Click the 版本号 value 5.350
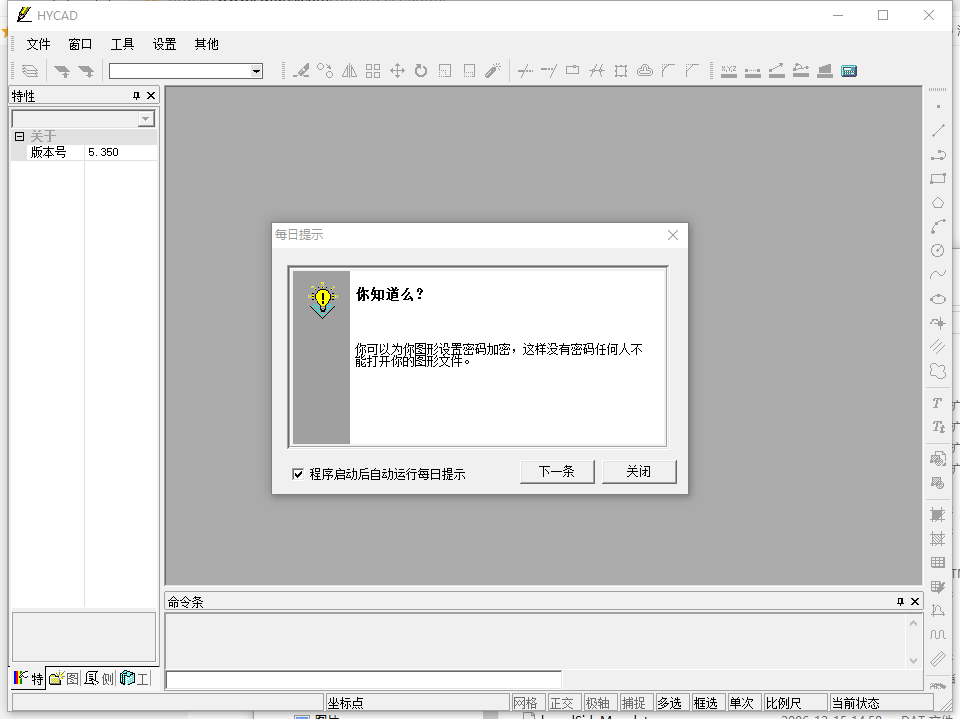The width and height of the screenshot is (960, 719). [x=121, y=152]
